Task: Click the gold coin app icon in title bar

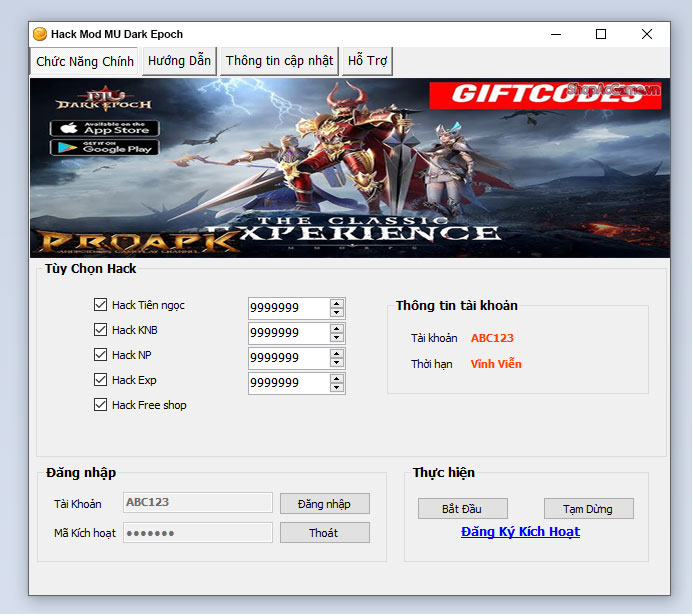Action: pyautogui.click(x=40, y=34)
